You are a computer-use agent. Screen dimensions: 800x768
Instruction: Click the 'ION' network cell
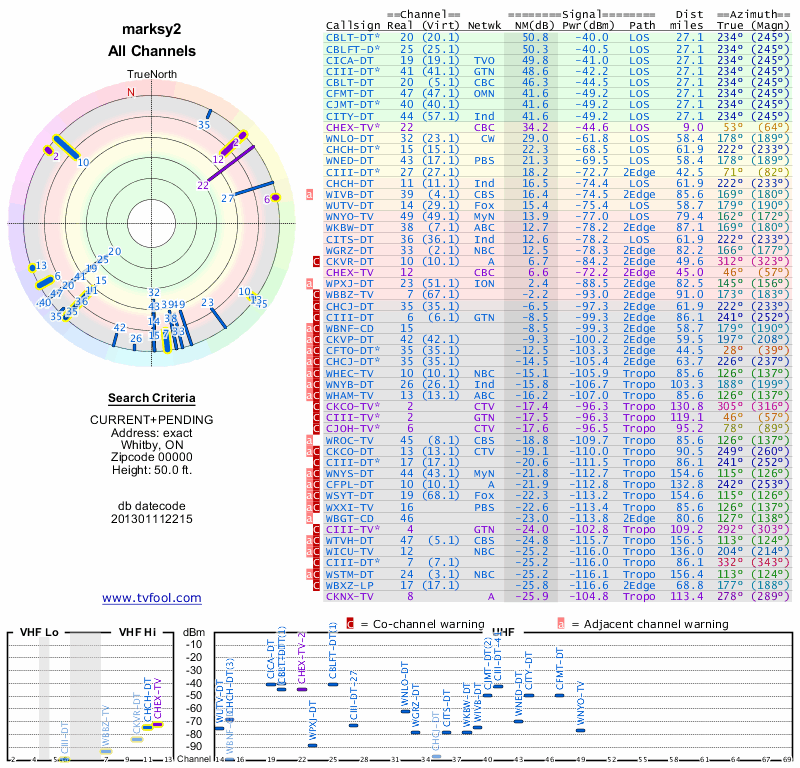pos(484,284)
